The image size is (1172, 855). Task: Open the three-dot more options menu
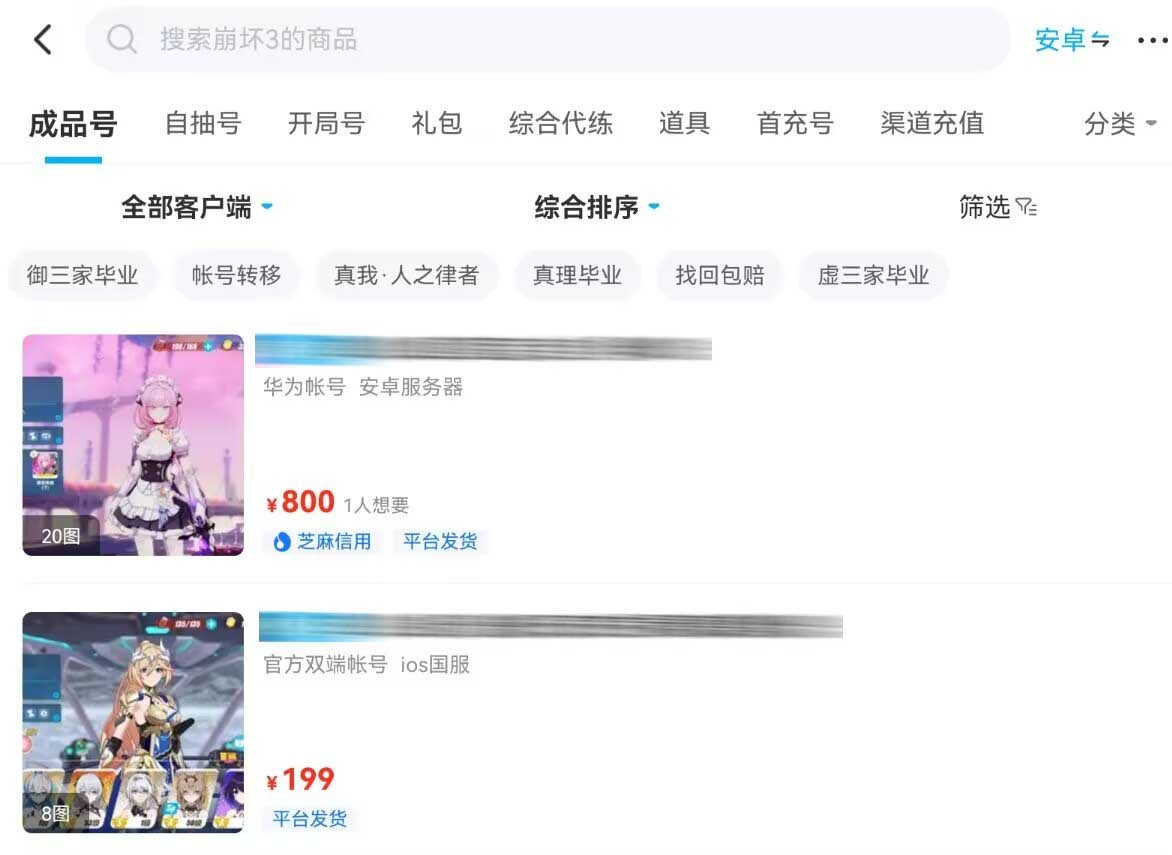click(x=1152, y=40)
